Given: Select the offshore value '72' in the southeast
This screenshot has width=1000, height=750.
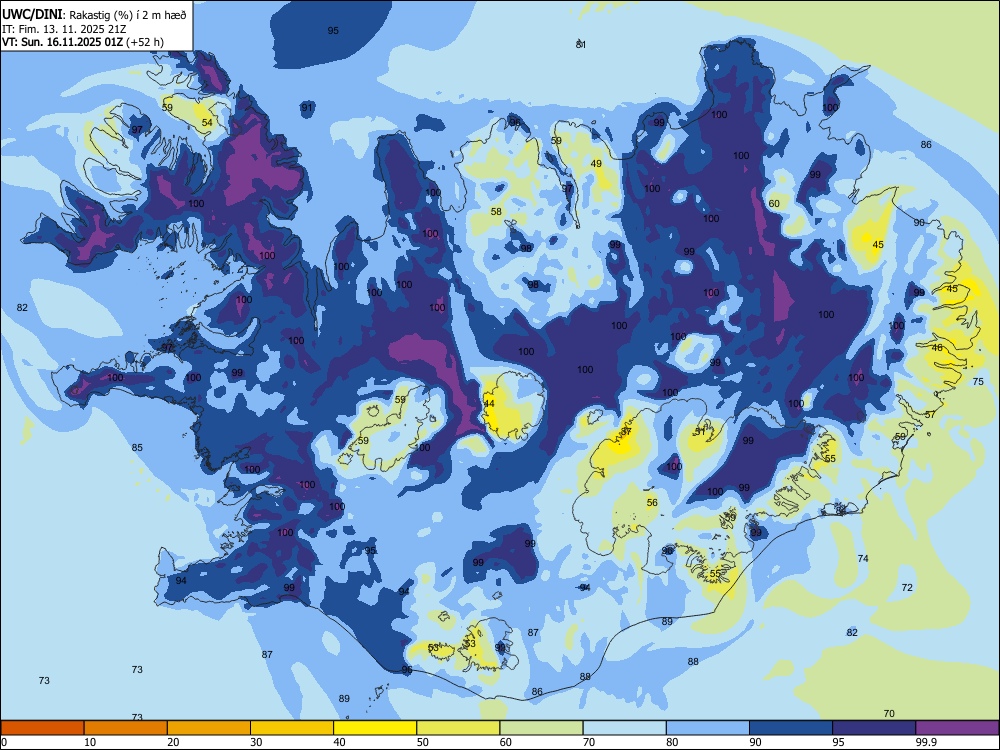Looking at the screenshot, I should point(908,587).
